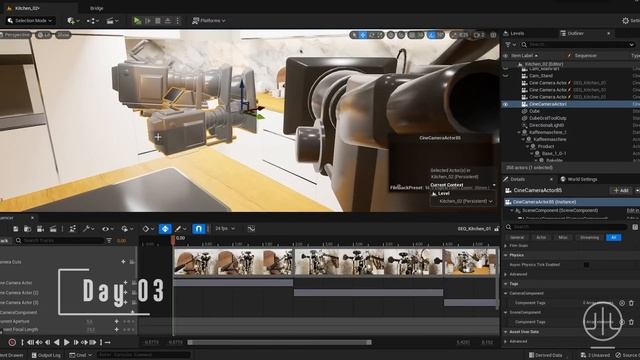Collapse the Tags section
Image resolution: width=640 pixels, height=360 pixels.
coord(506,284)
